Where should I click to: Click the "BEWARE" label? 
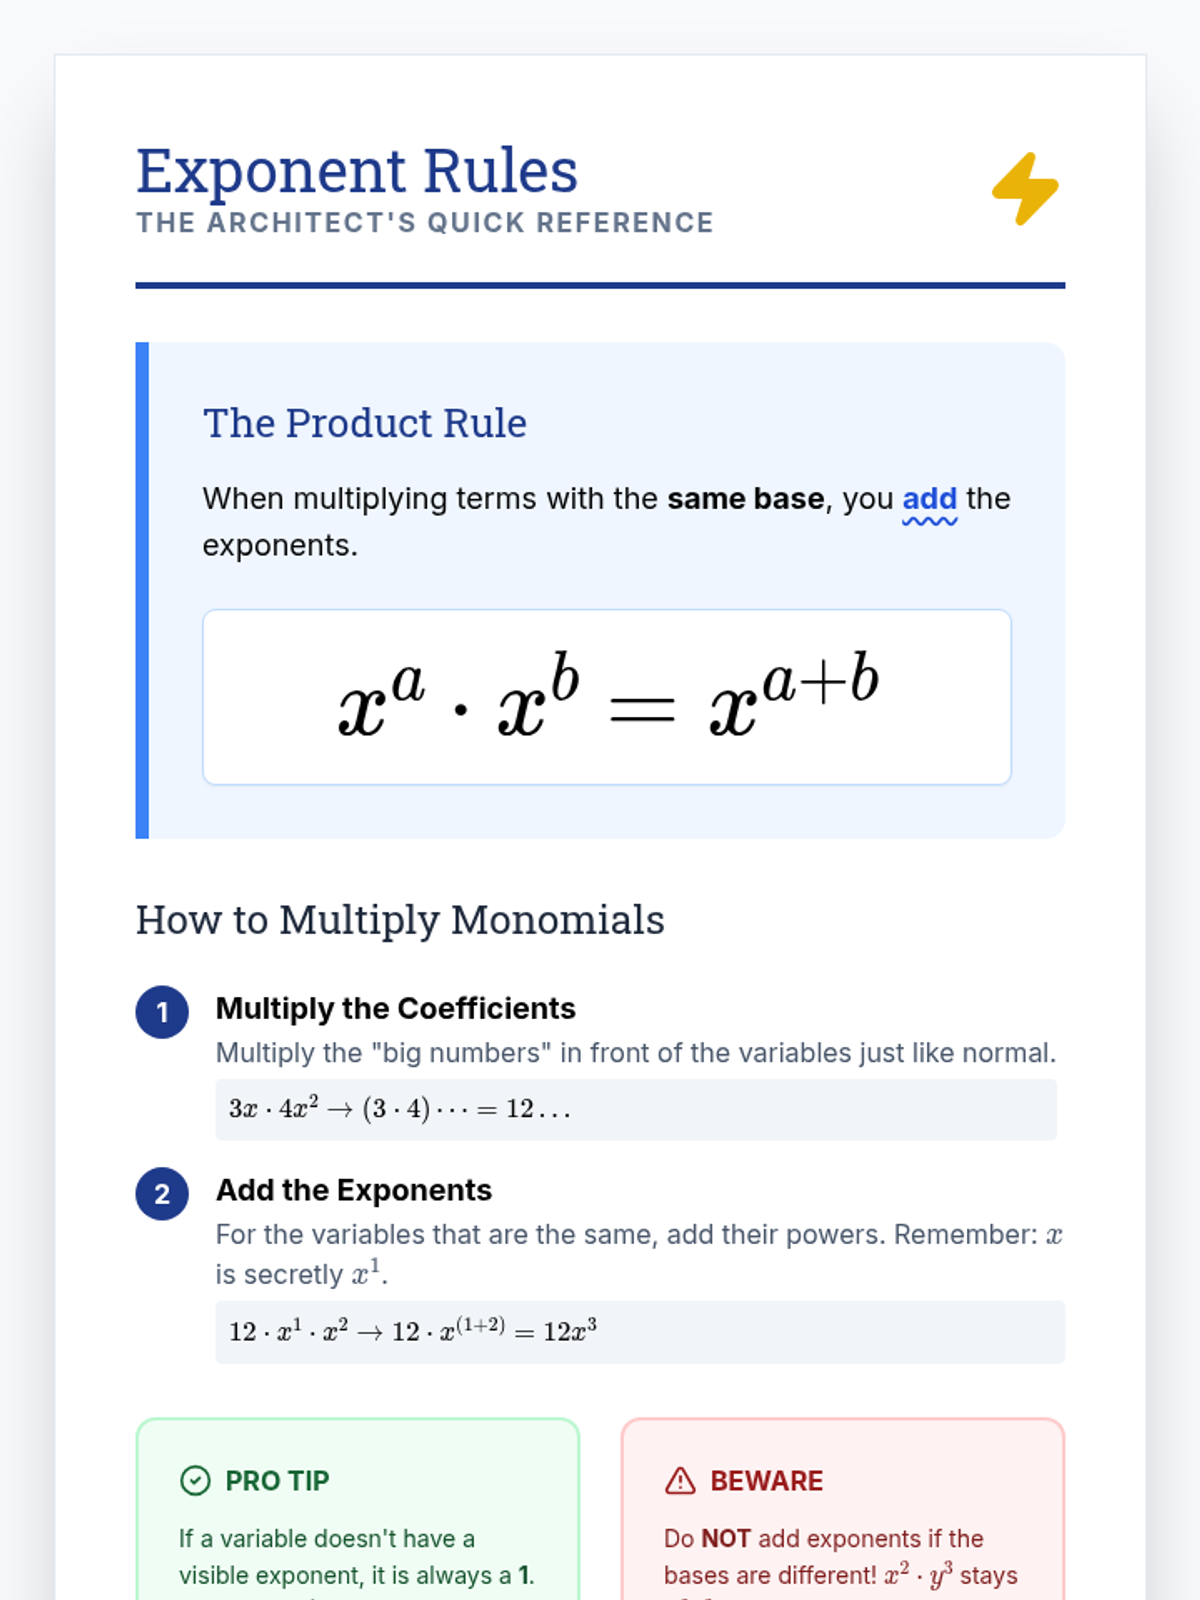[x=767, y=1481]
